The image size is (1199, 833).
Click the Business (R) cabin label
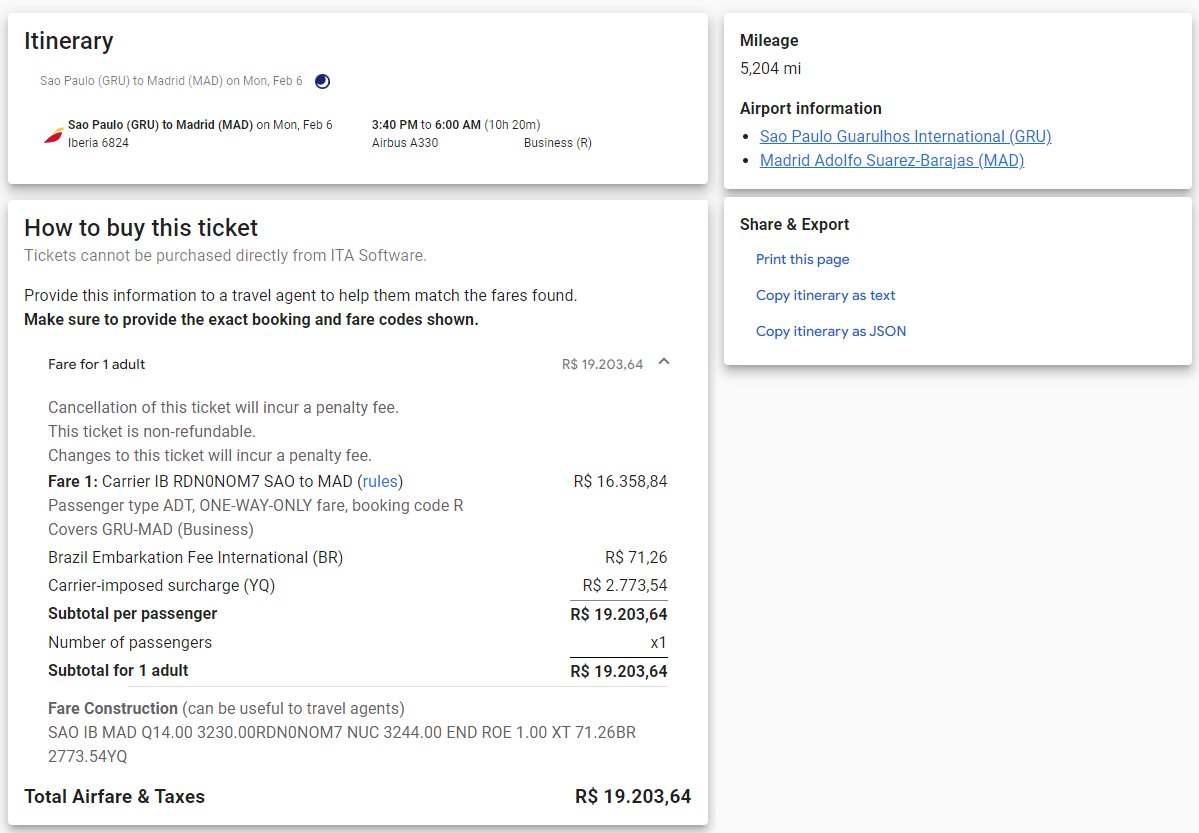point(557,143)
